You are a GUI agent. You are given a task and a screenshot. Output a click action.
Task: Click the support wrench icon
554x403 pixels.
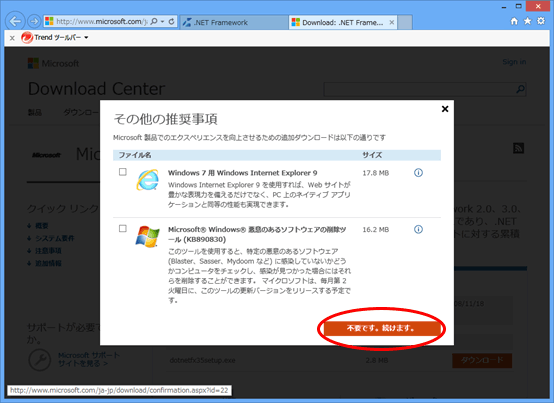point(39,360)
